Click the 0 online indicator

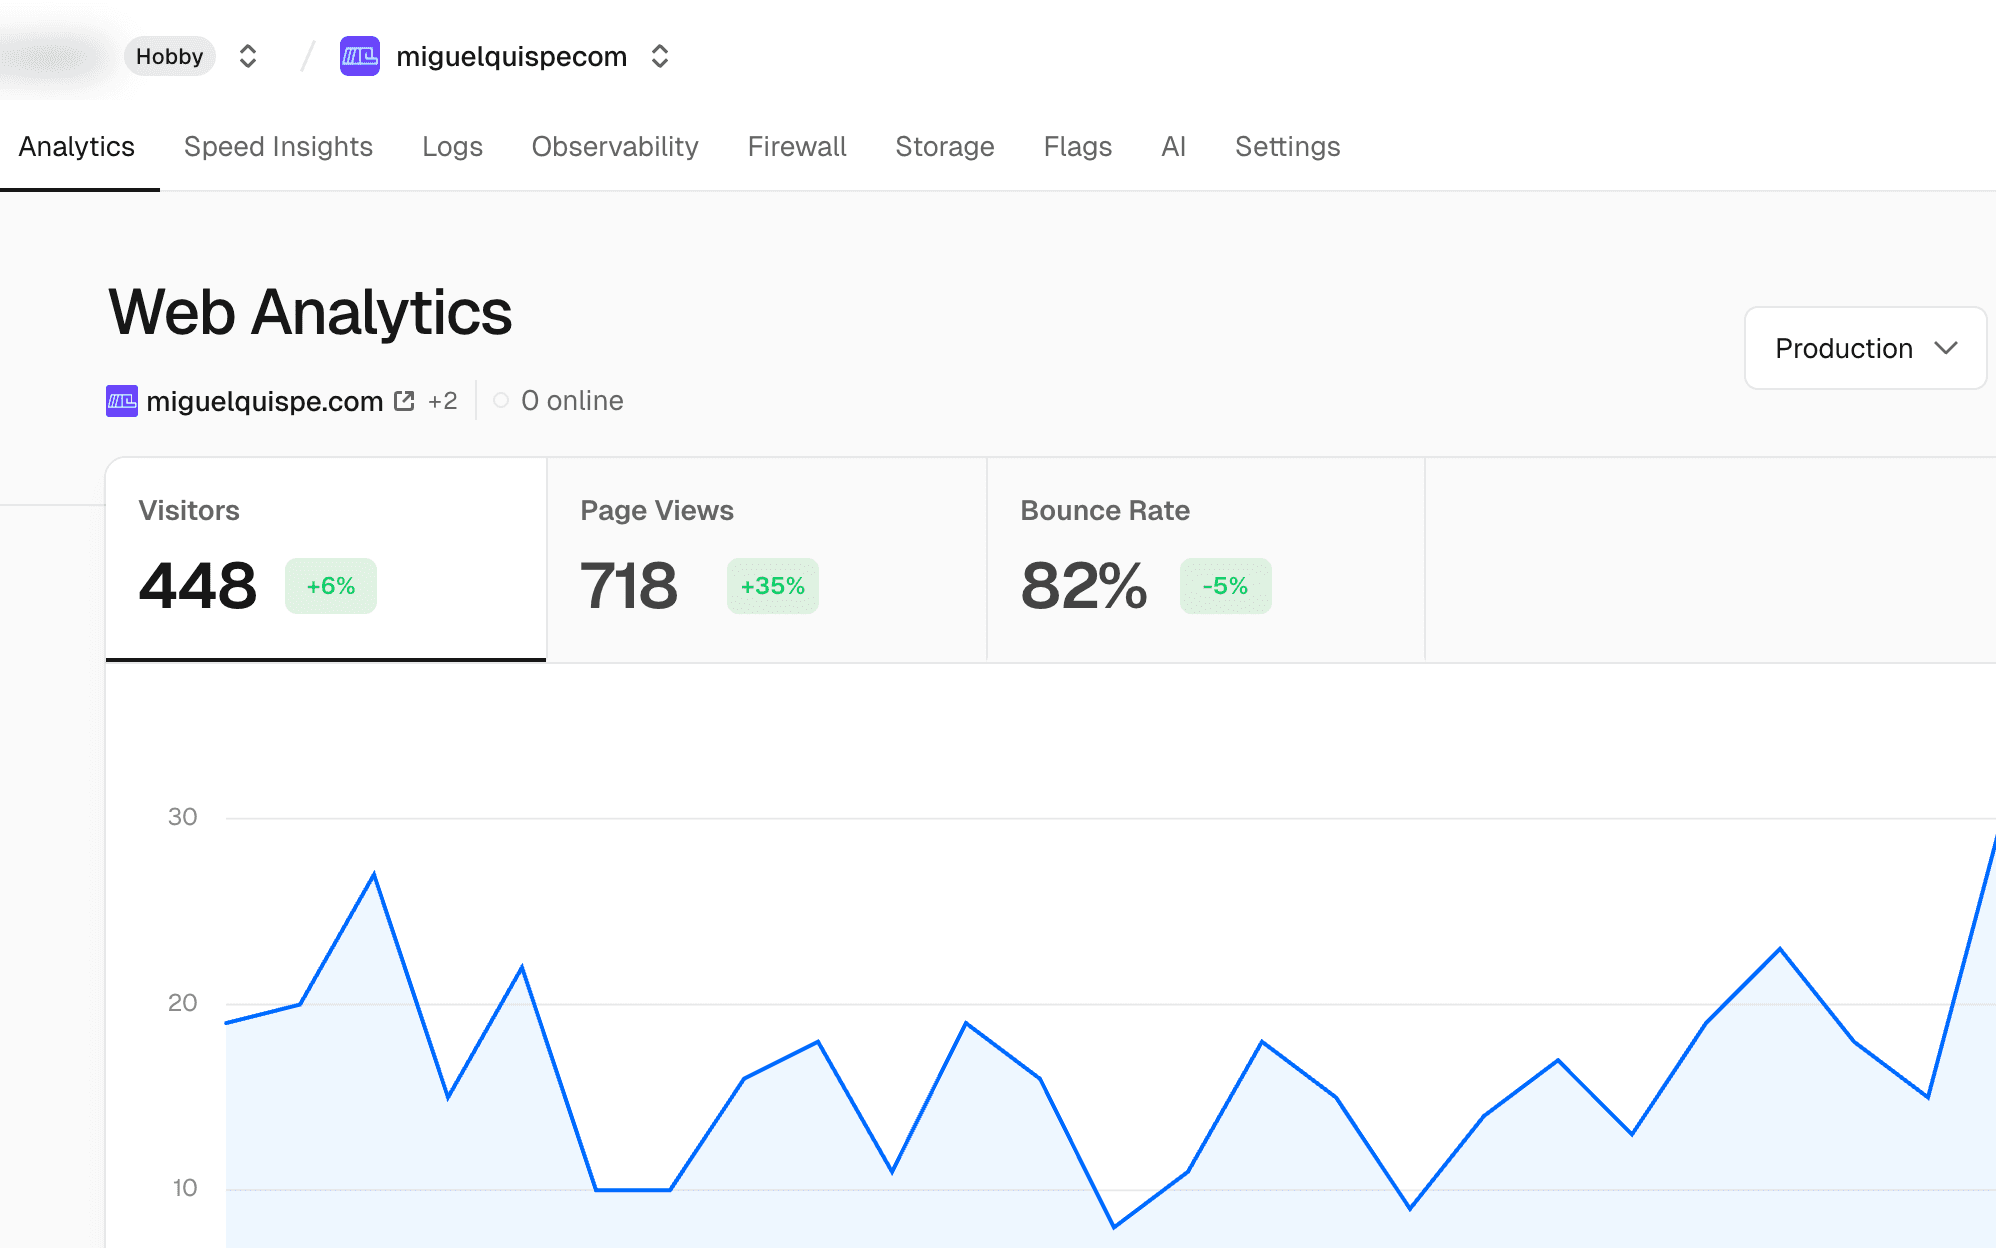pyautogui.click(x=558, y=401)
